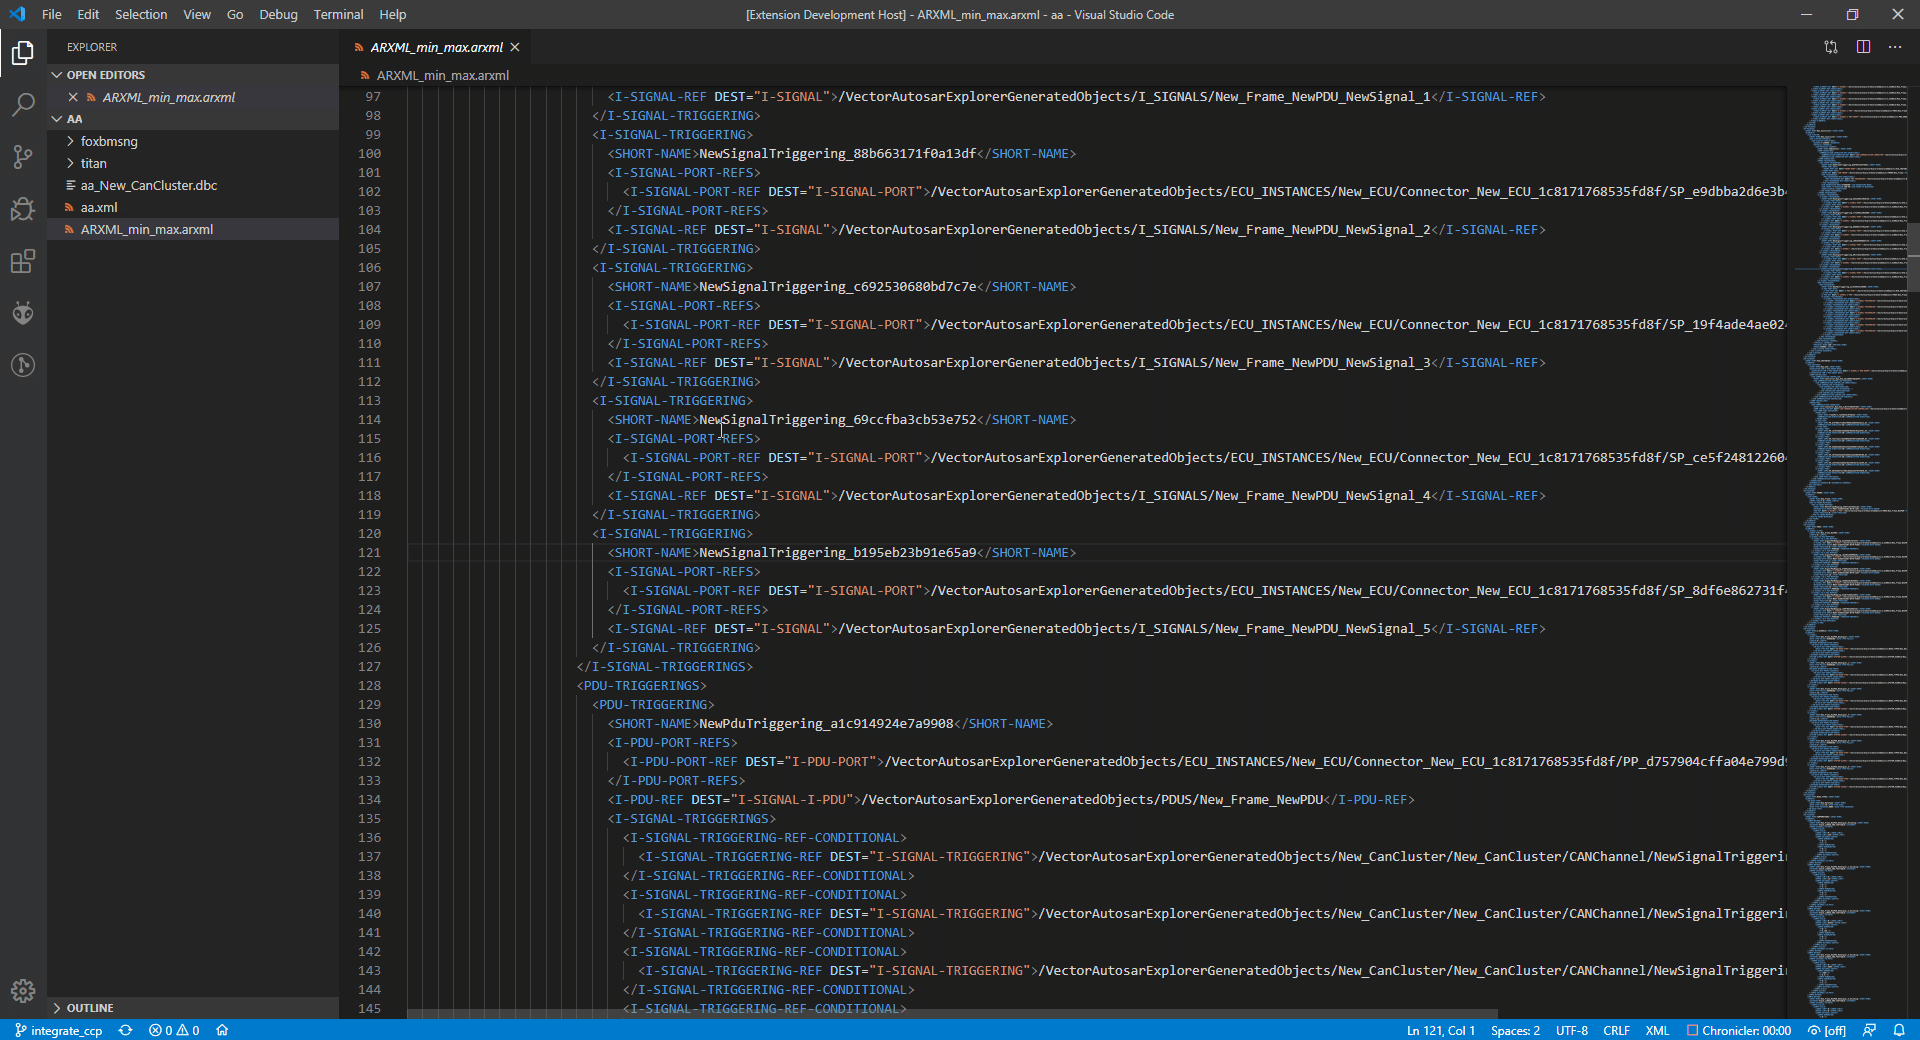Open aa_New_CanCluster.dbc file in explorer
1920x1040 pixels.
[x=148, y=185]
